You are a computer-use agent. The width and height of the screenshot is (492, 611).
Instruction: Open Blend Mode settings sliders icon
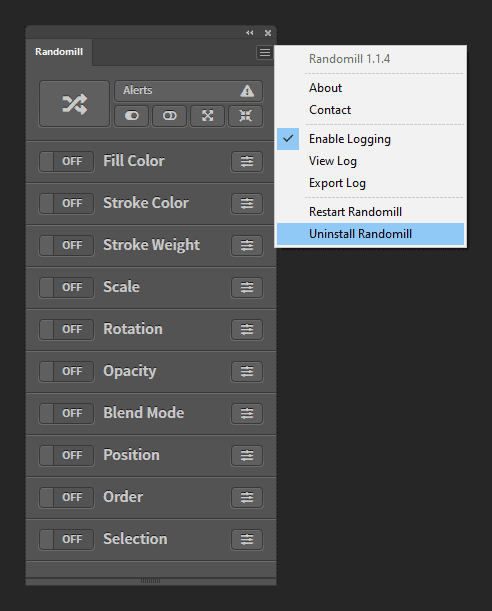coord(247,413)
